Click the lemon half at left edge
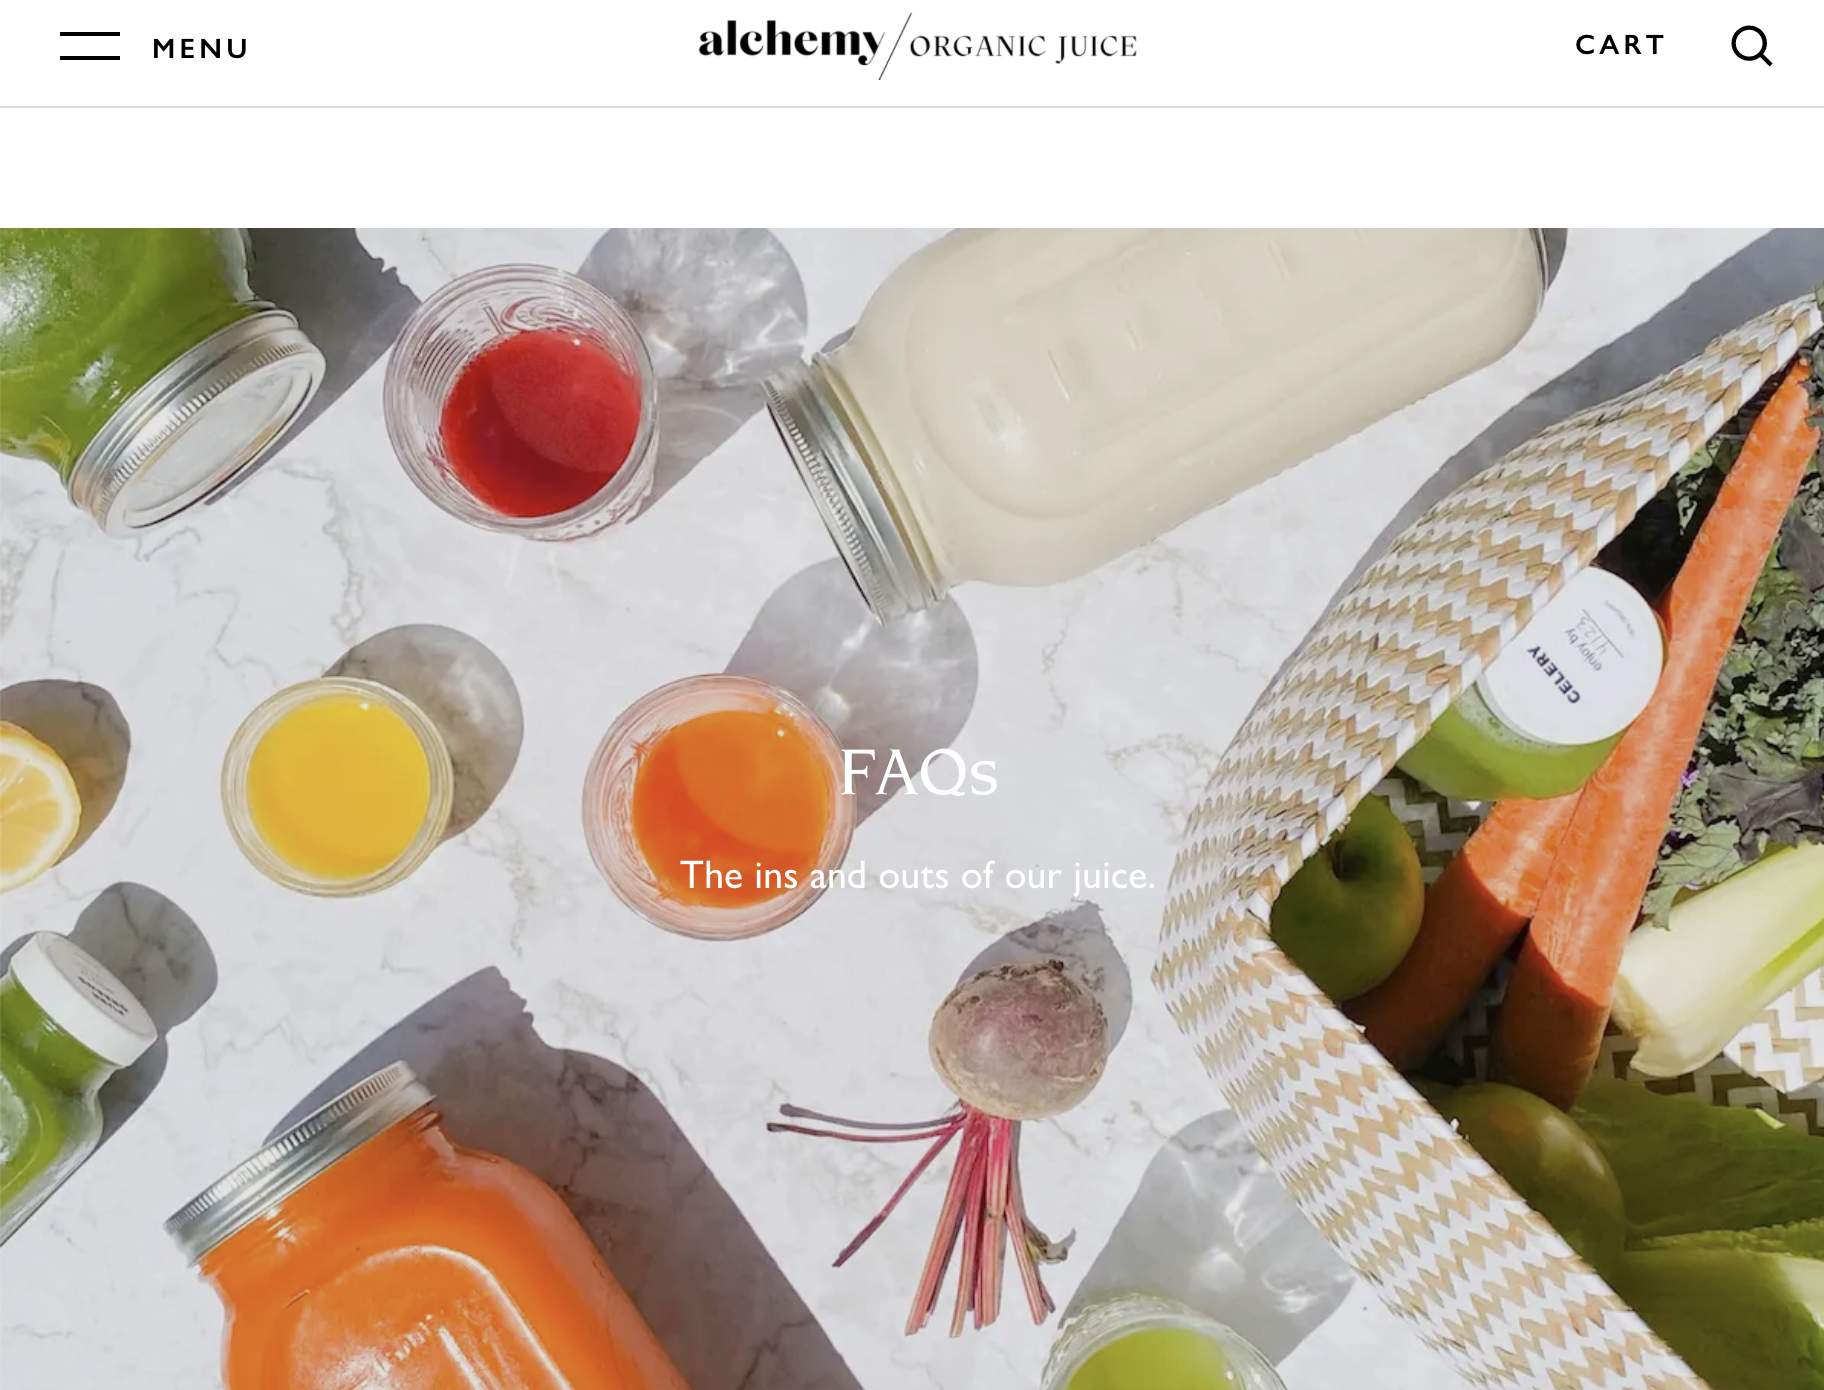 coord(35,805)
